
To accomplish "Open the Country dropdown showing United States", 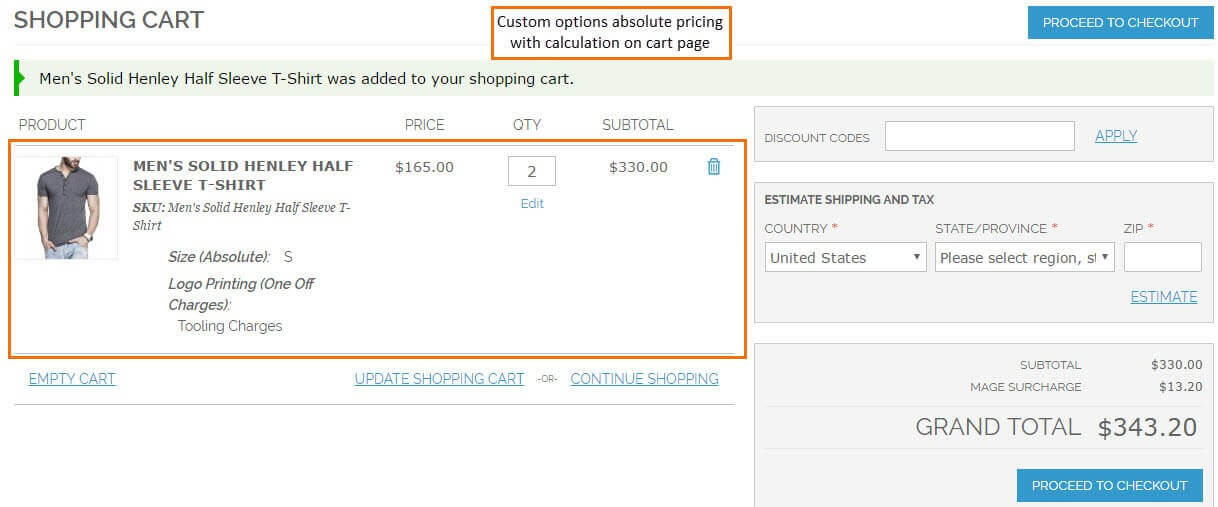I will [x=845, y=258].
